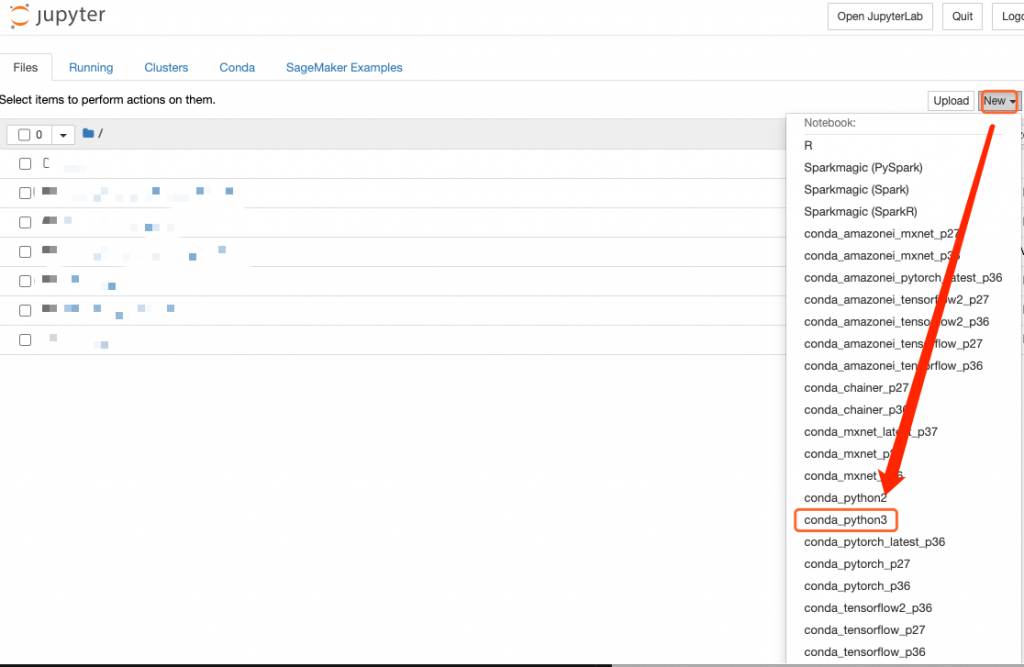Open the selection dropdown arrow beside counter
This screenshot has height=667, width=1024.
[x=63, y=135]
